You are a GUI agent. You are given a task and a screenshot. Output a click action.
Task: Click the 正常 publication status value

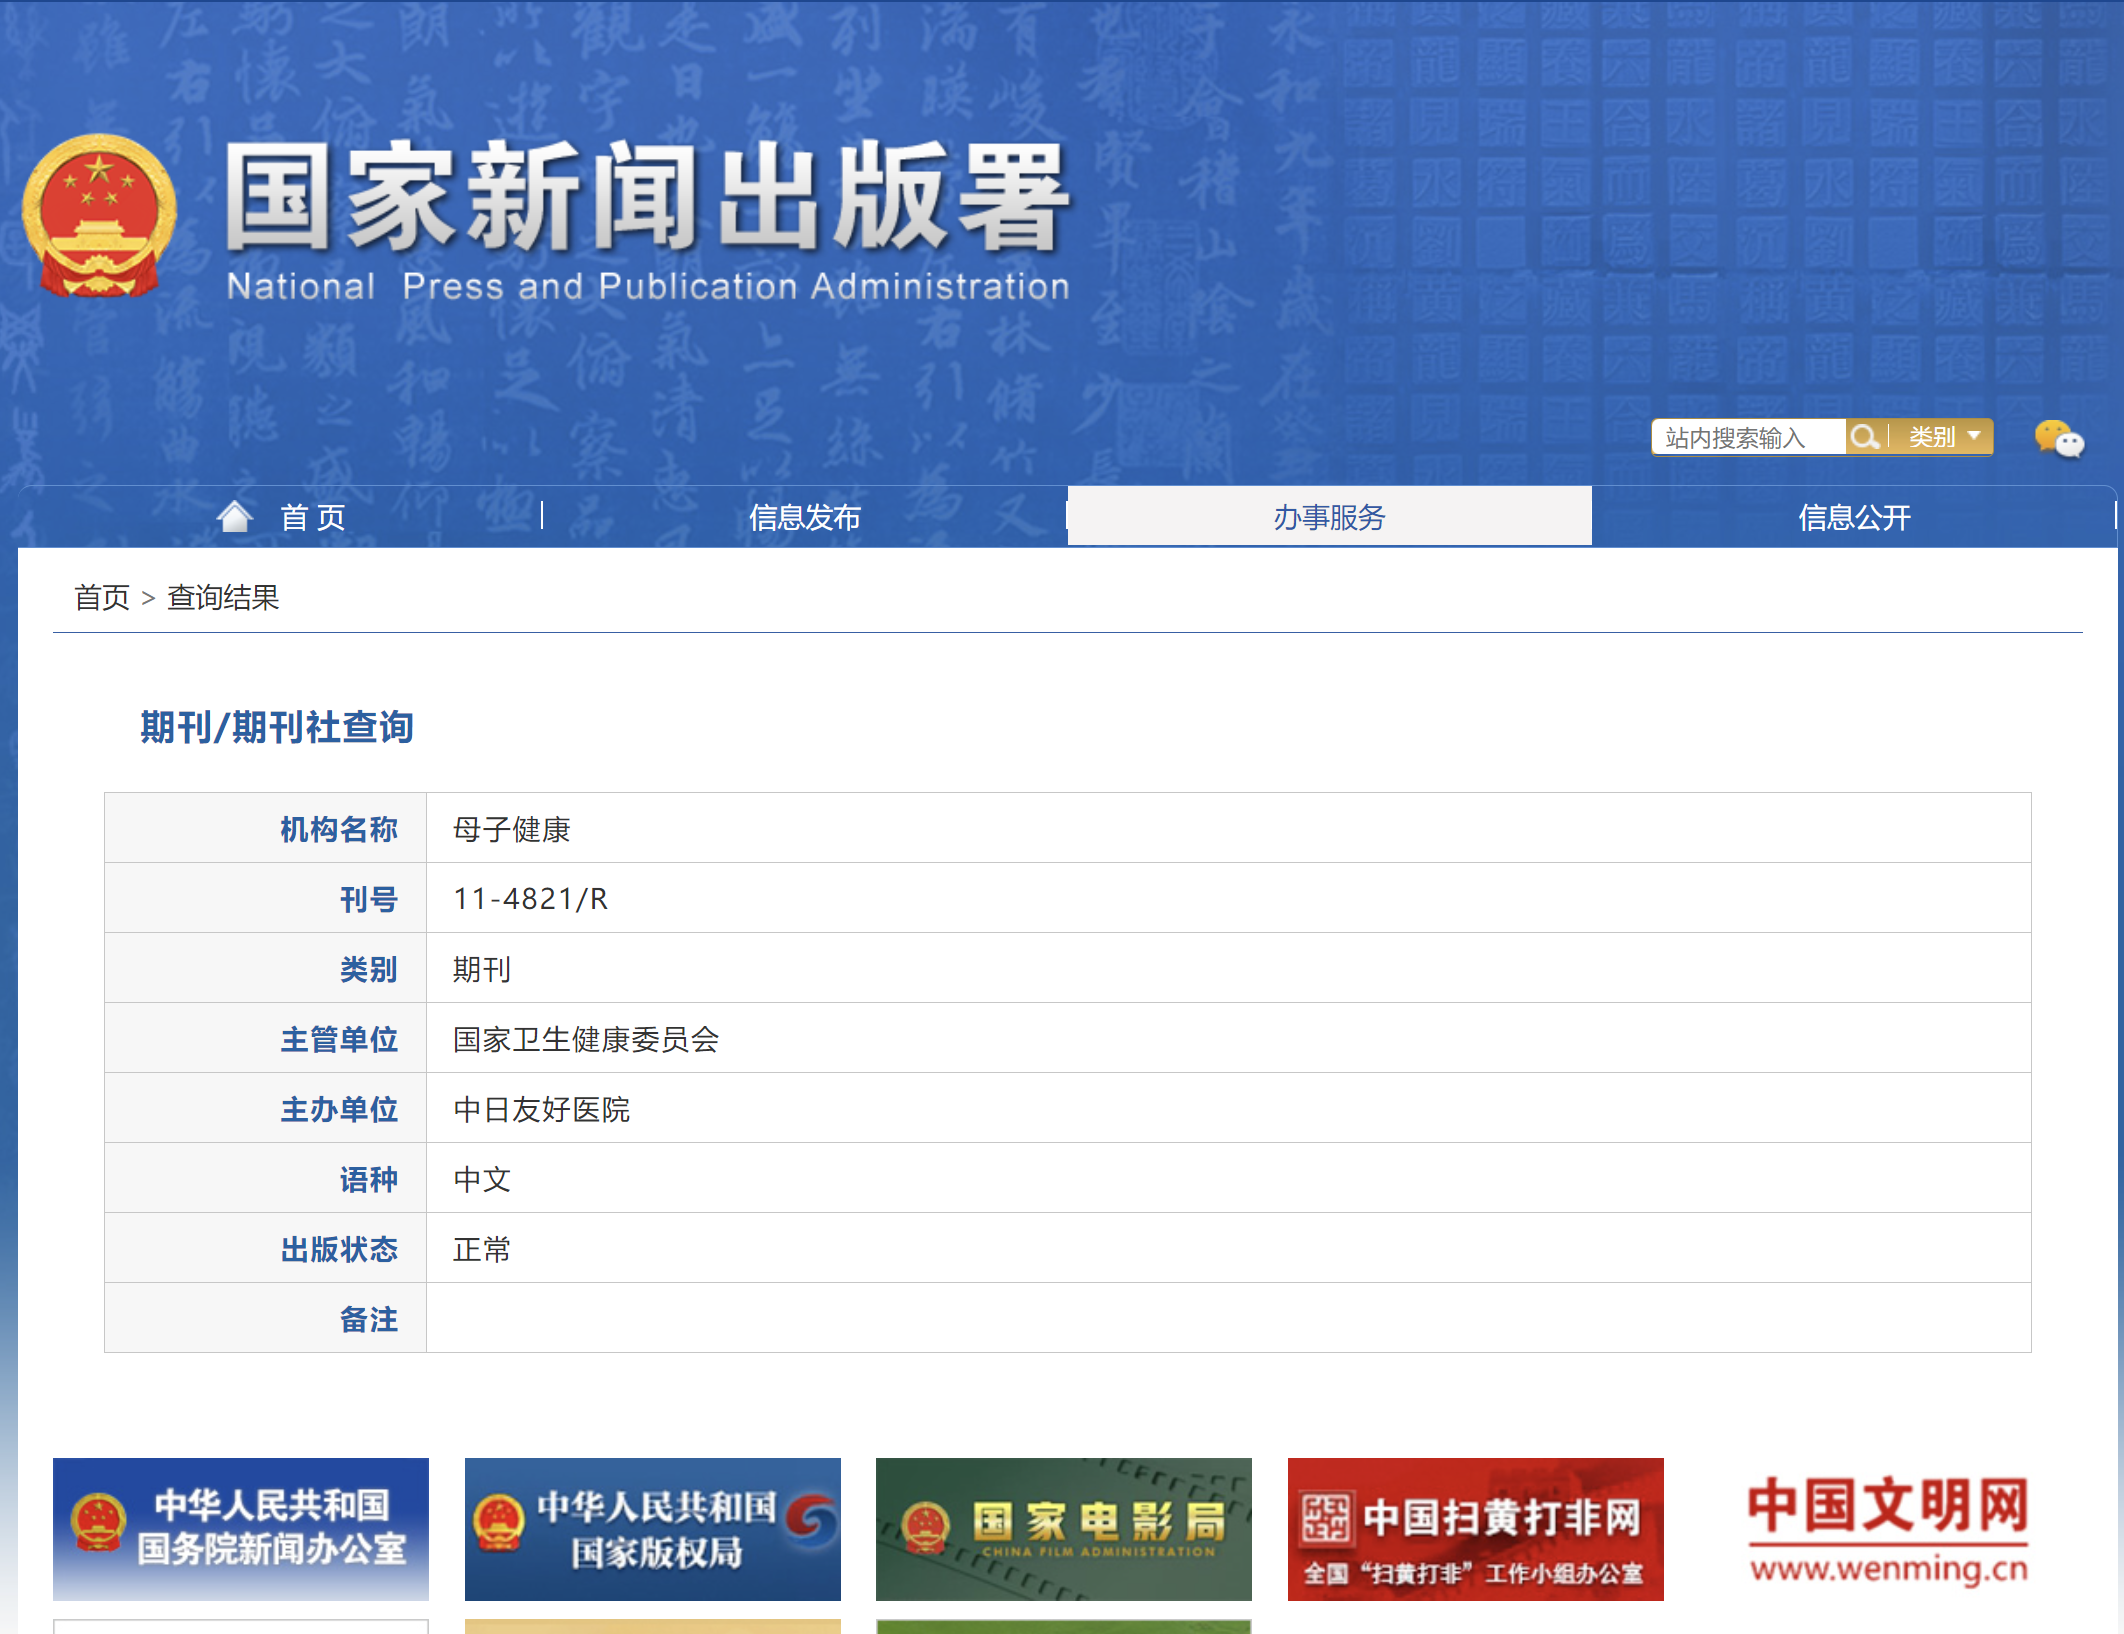pyautogui.click(x=481, y=1249)
